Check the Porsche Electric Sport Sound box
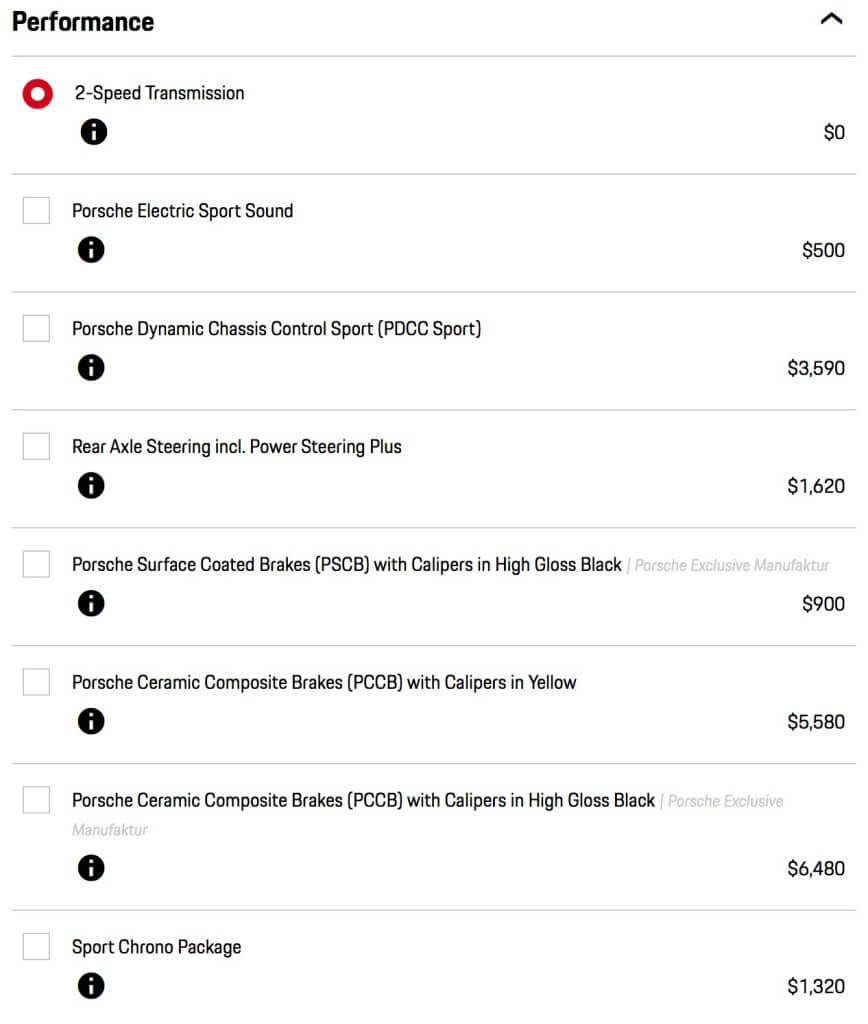Viewport: 868px width, 1024px height. 36,210
